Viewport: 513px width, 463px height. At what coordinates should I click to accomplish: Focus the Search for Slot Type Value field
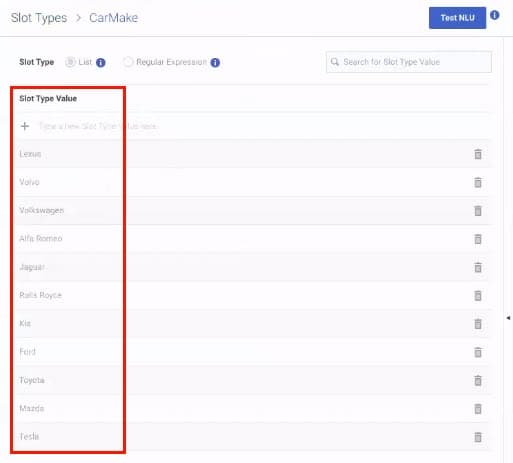(x=409, y=62)
